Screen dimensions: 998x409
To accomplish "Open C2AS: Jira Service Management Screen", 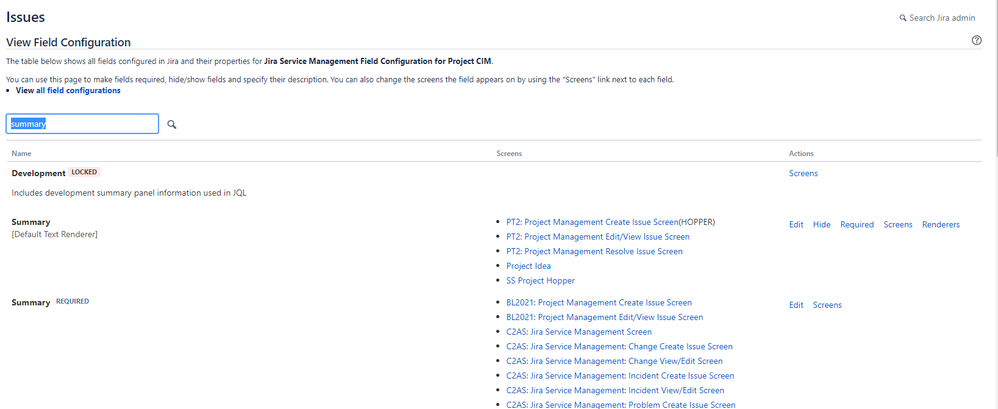I will point(579,331).
